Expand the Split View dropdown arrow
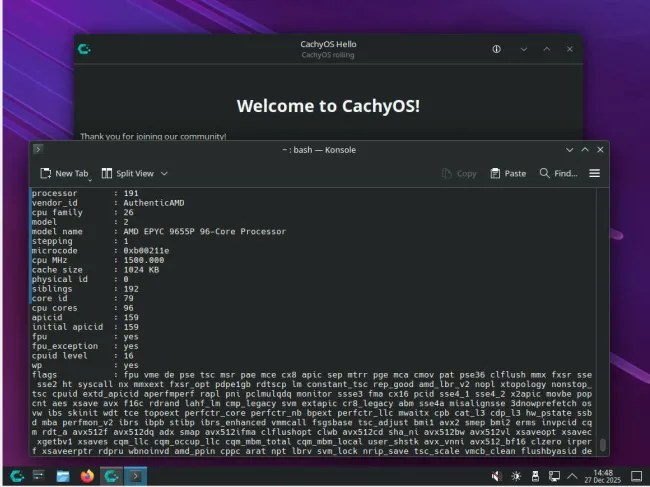 coord(164,174)
